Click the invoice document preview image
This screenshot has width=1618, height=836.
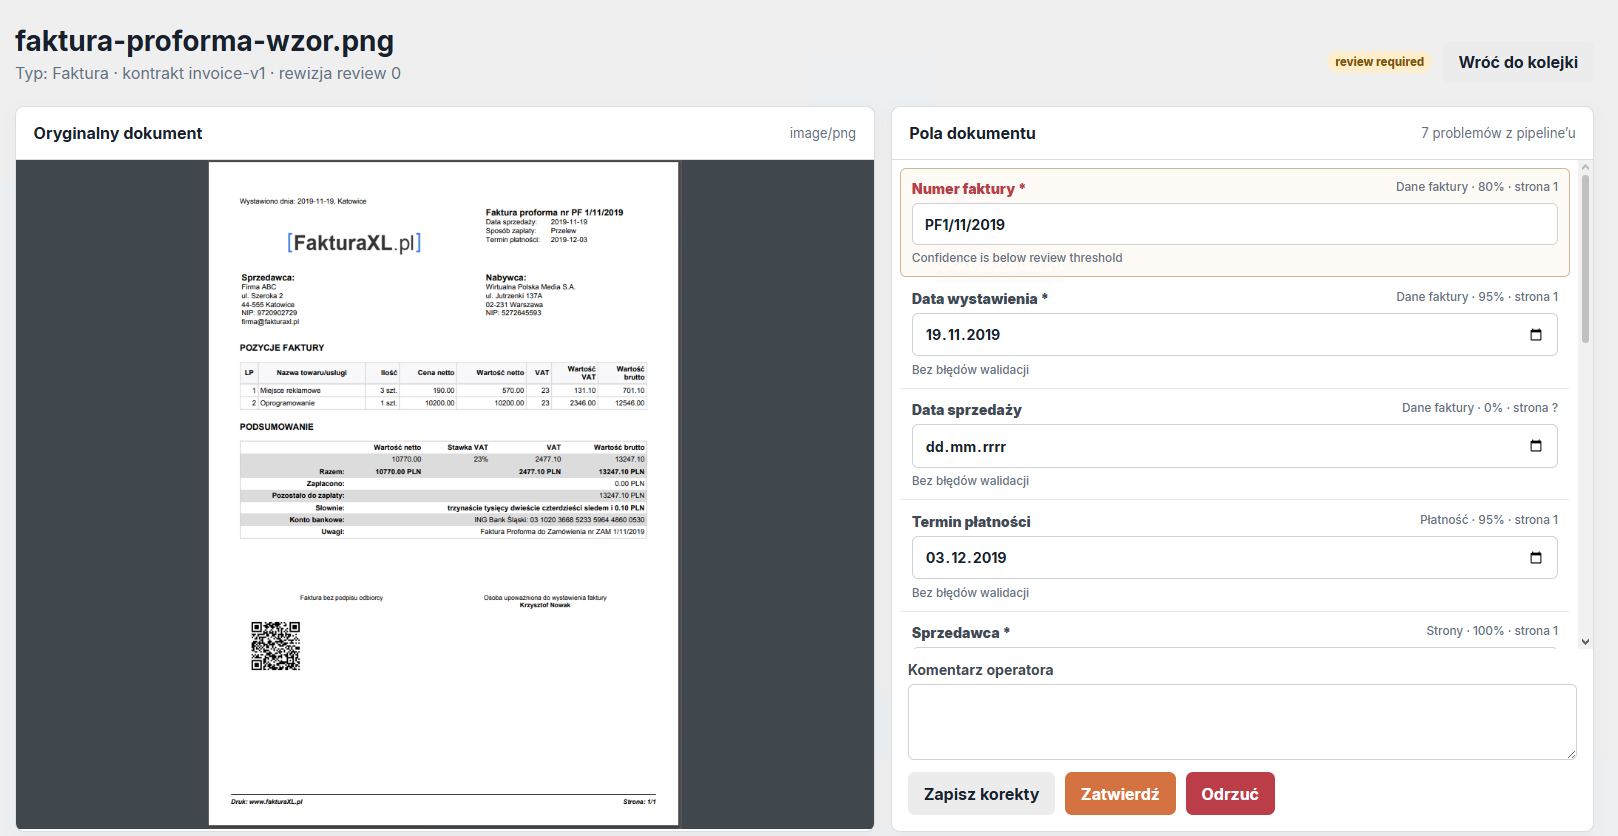click(x=444, y=494)
